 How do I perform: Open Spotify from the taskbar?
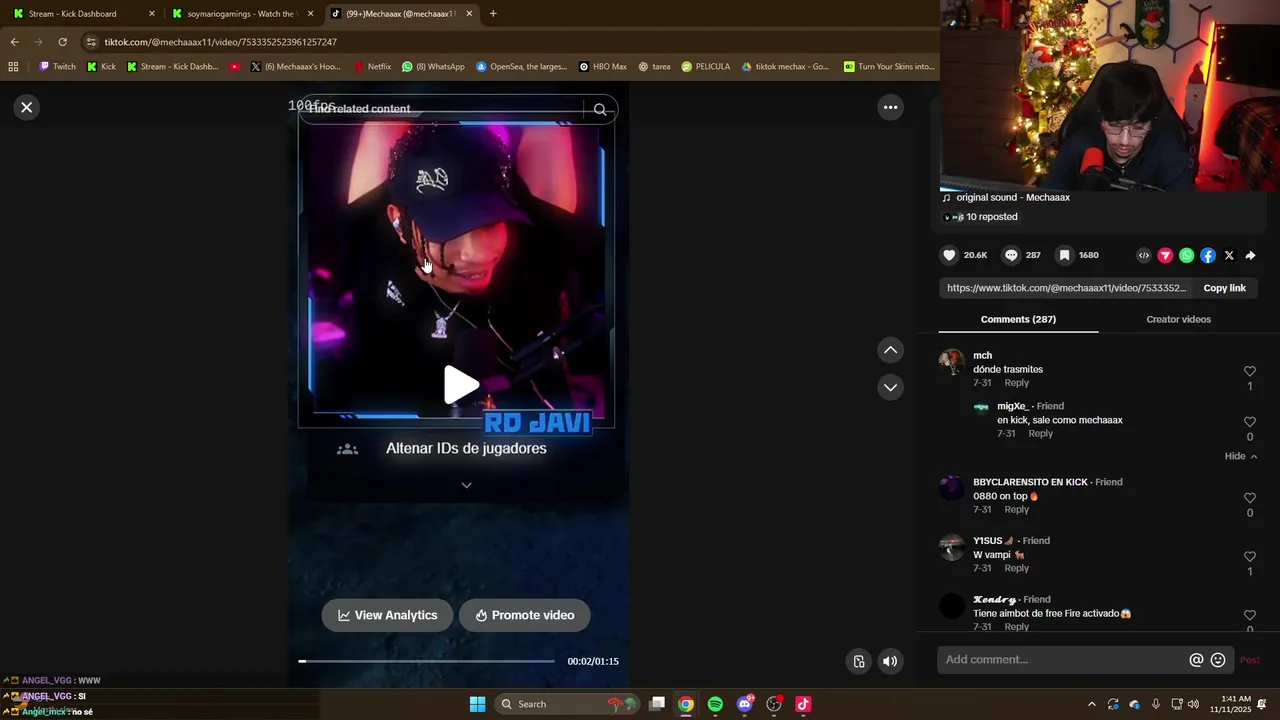click(715, 704)
